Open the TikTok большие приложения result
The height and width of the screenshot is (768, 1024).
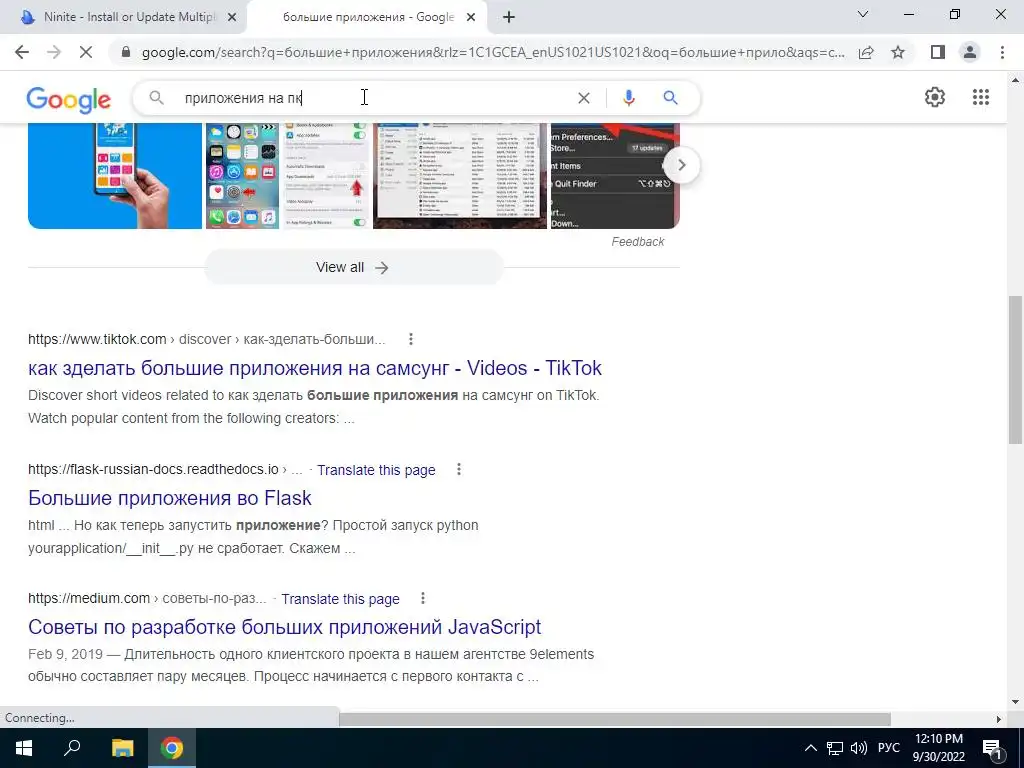click(315, 368)
